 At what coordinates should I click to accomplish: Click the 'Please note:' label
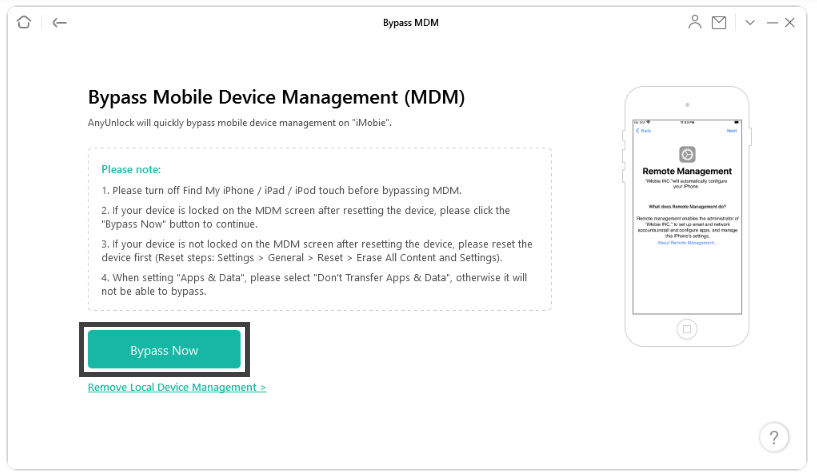131,169
